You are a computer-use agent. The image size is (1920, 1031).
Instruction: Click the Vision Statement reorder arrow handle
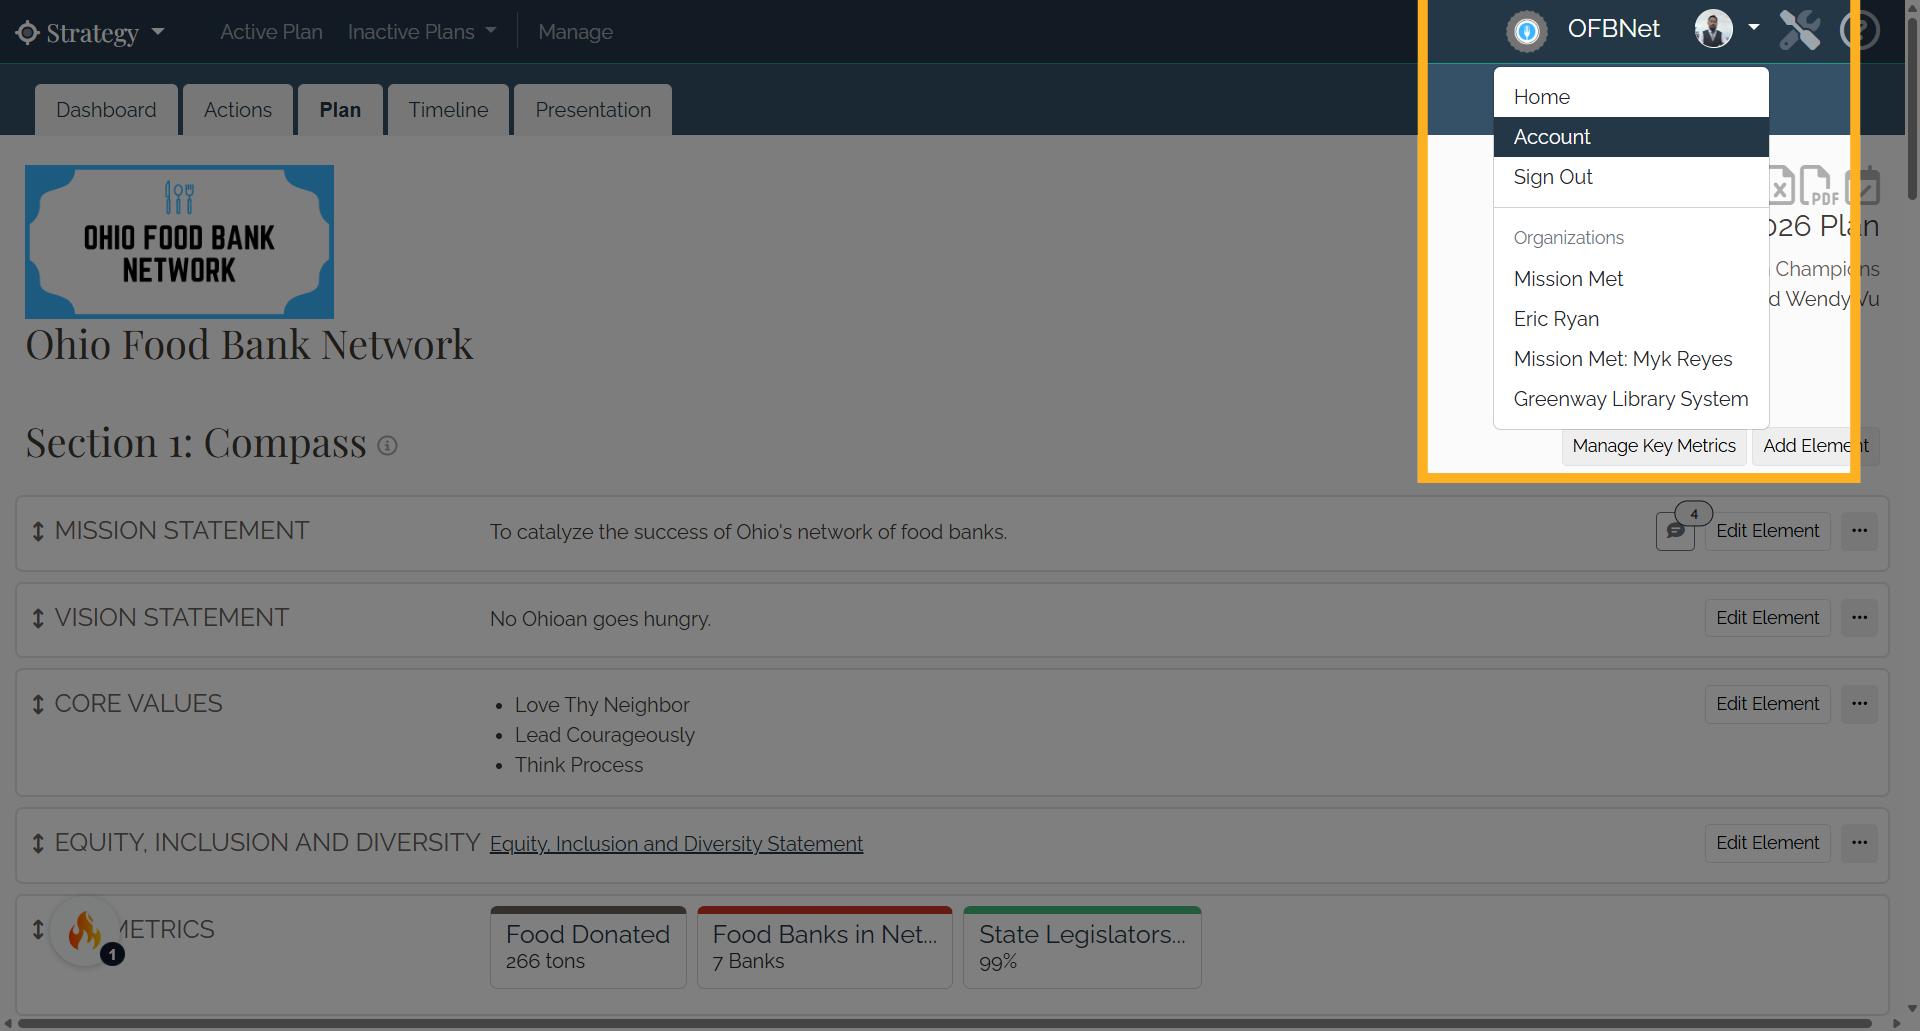pos(38,619)
